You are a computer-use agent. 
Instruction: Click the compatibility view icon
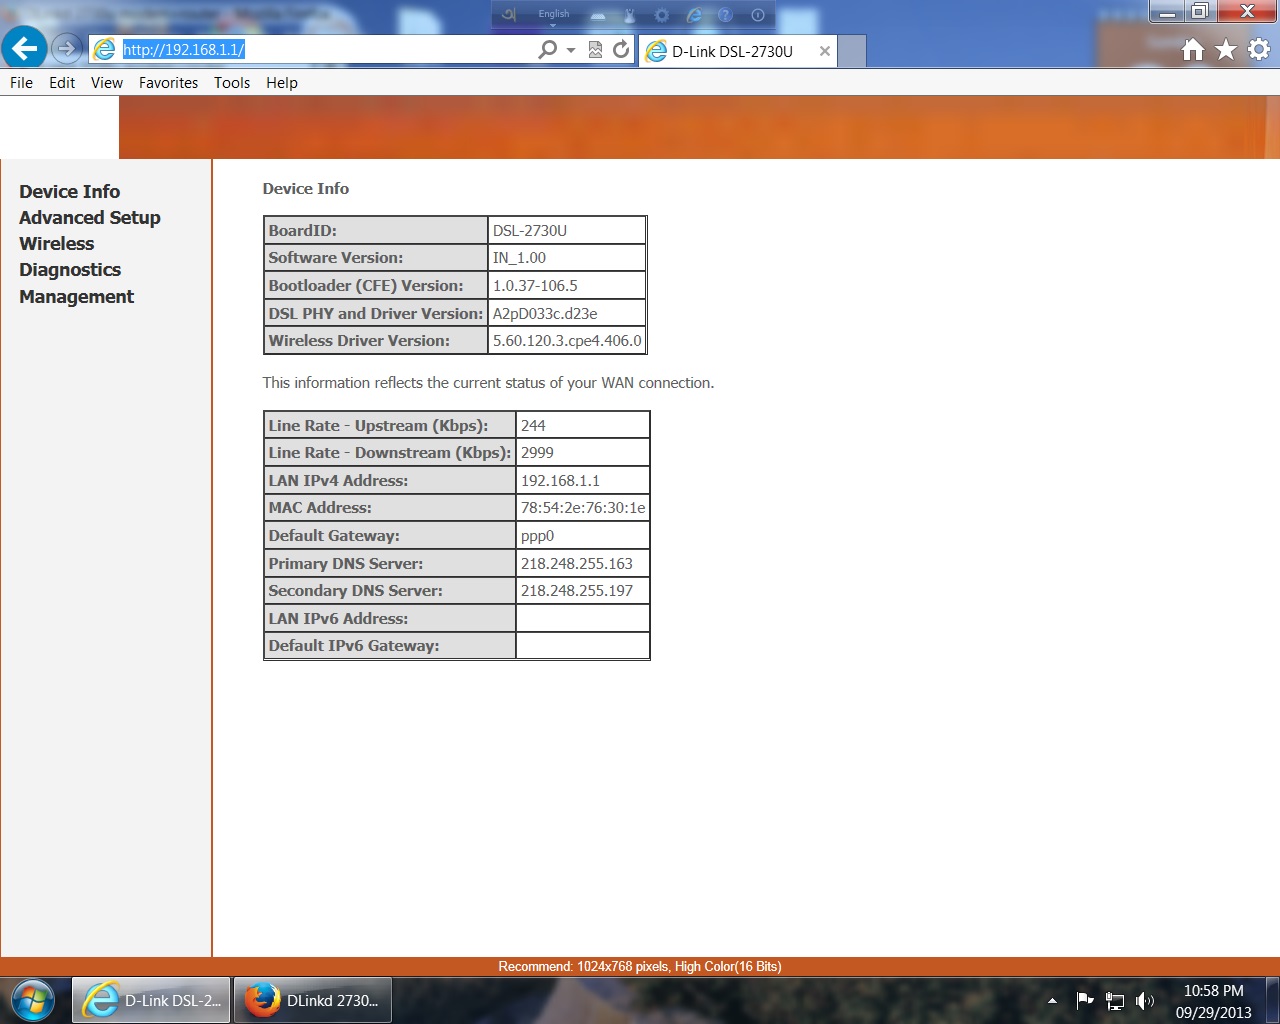pos(595,49)
